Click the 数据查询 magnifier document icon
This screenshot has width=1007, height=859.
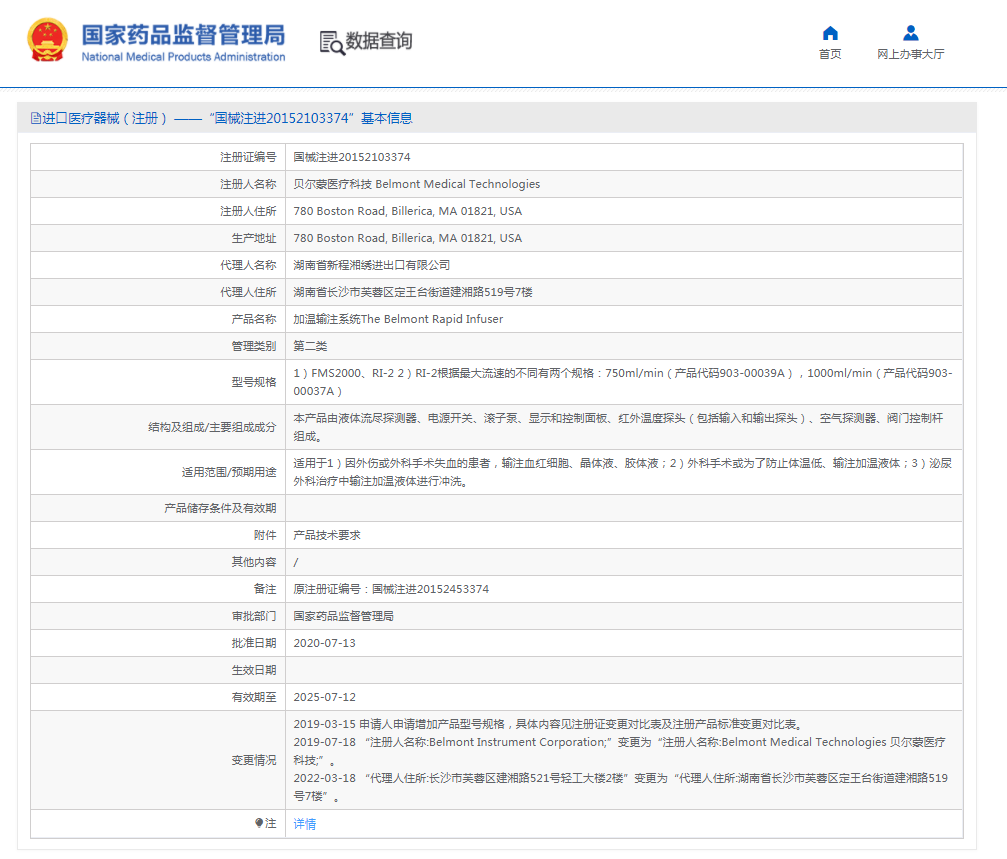(x=331, y=42)
